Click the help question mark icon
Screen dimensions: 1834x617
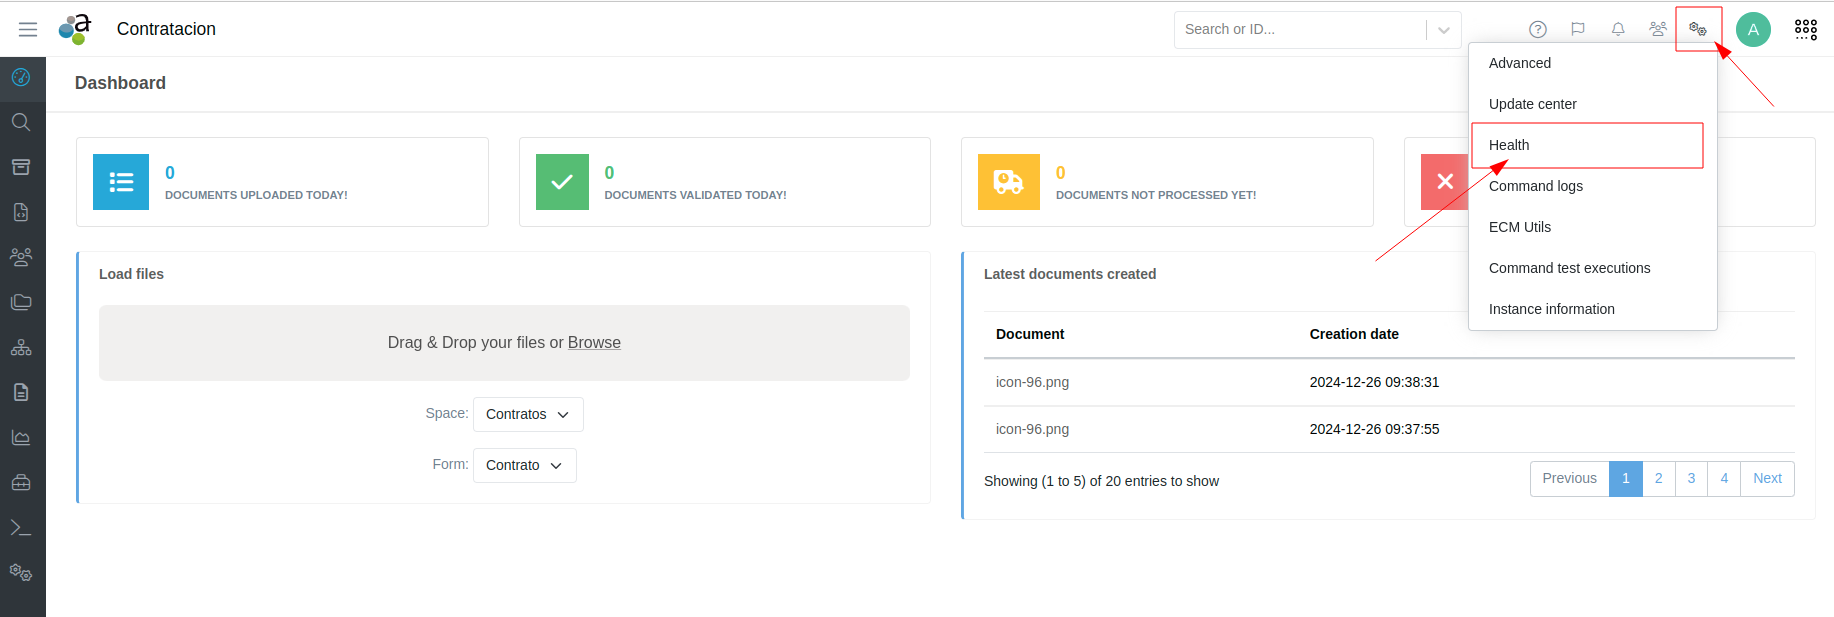[1538, 30]
